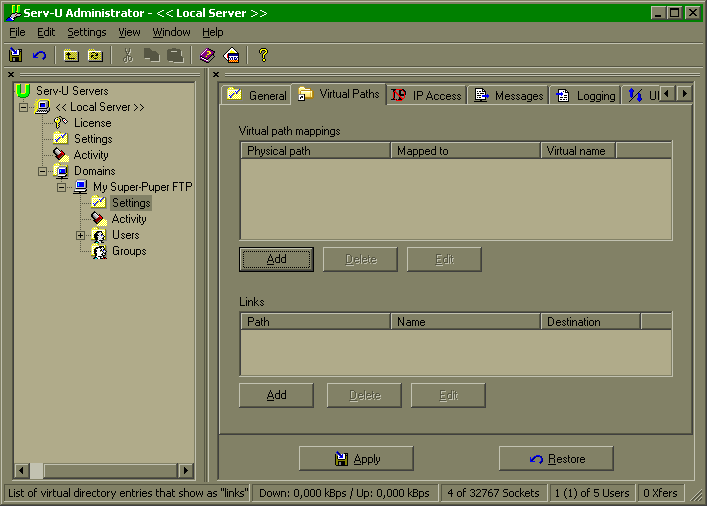707x506 pixels.
Task: Click Delete under Virtual path mappings
Action: (x=360, y=259)
